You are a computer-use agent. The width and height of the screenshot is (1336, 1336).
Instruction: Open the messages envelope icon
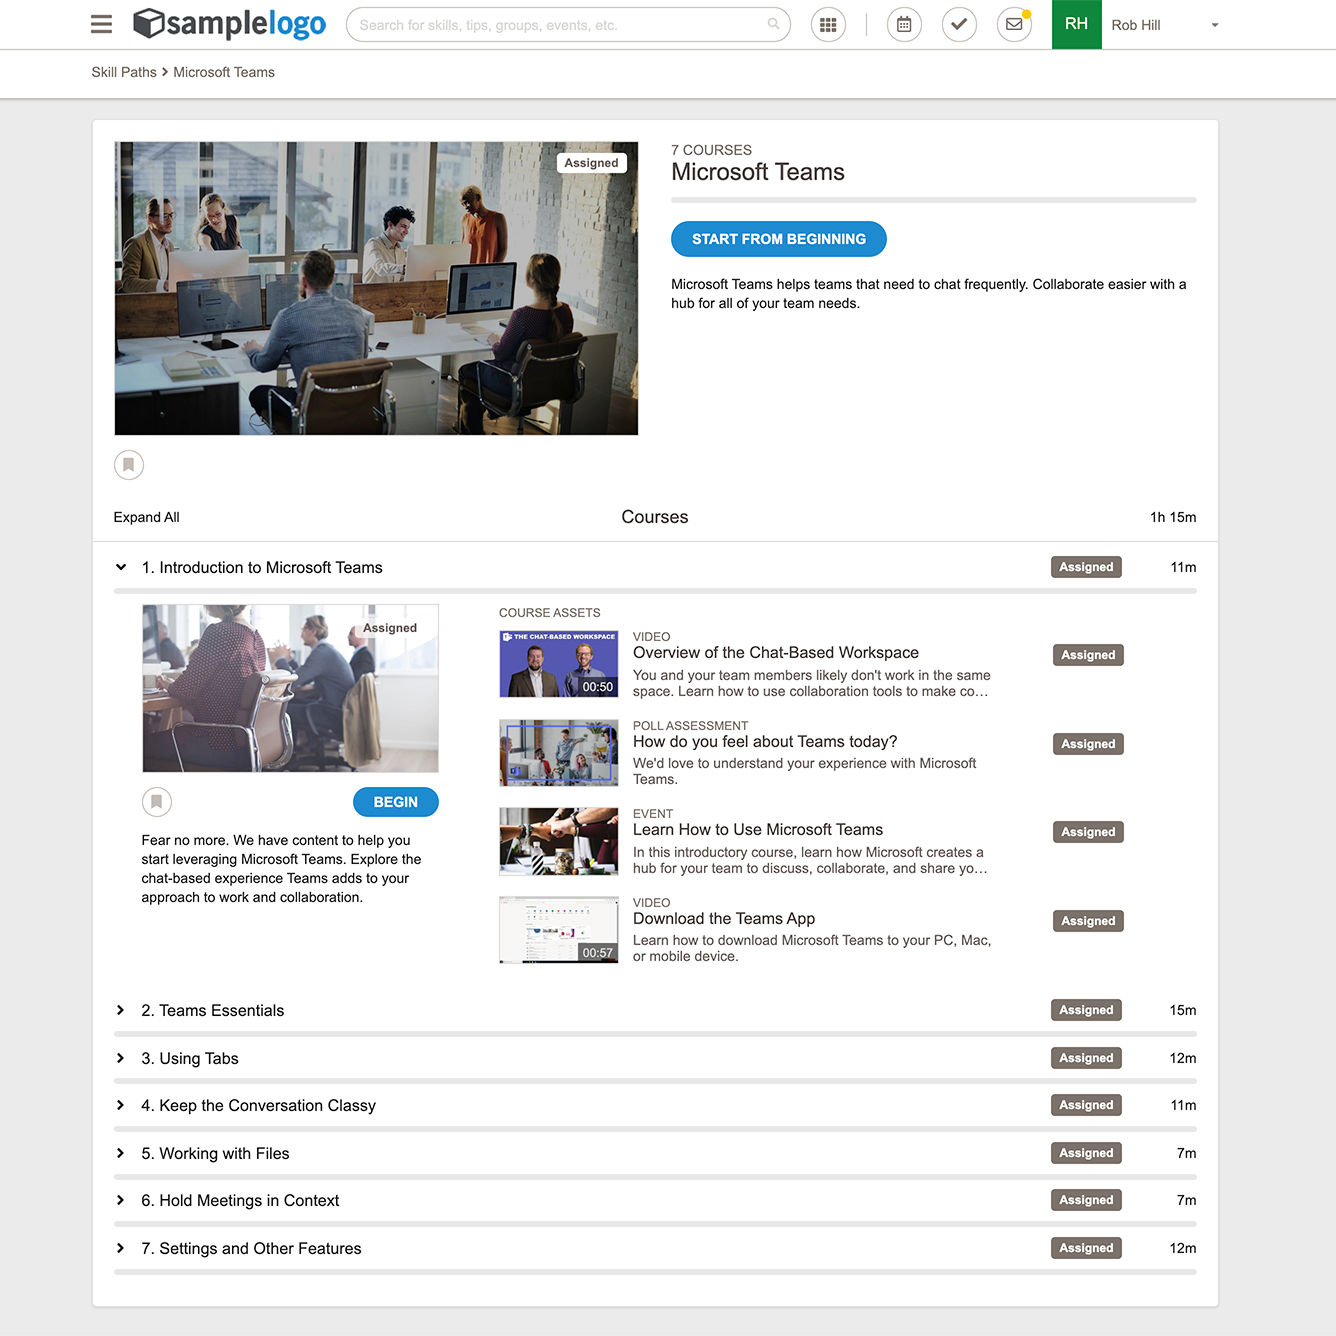(1014, 24)
